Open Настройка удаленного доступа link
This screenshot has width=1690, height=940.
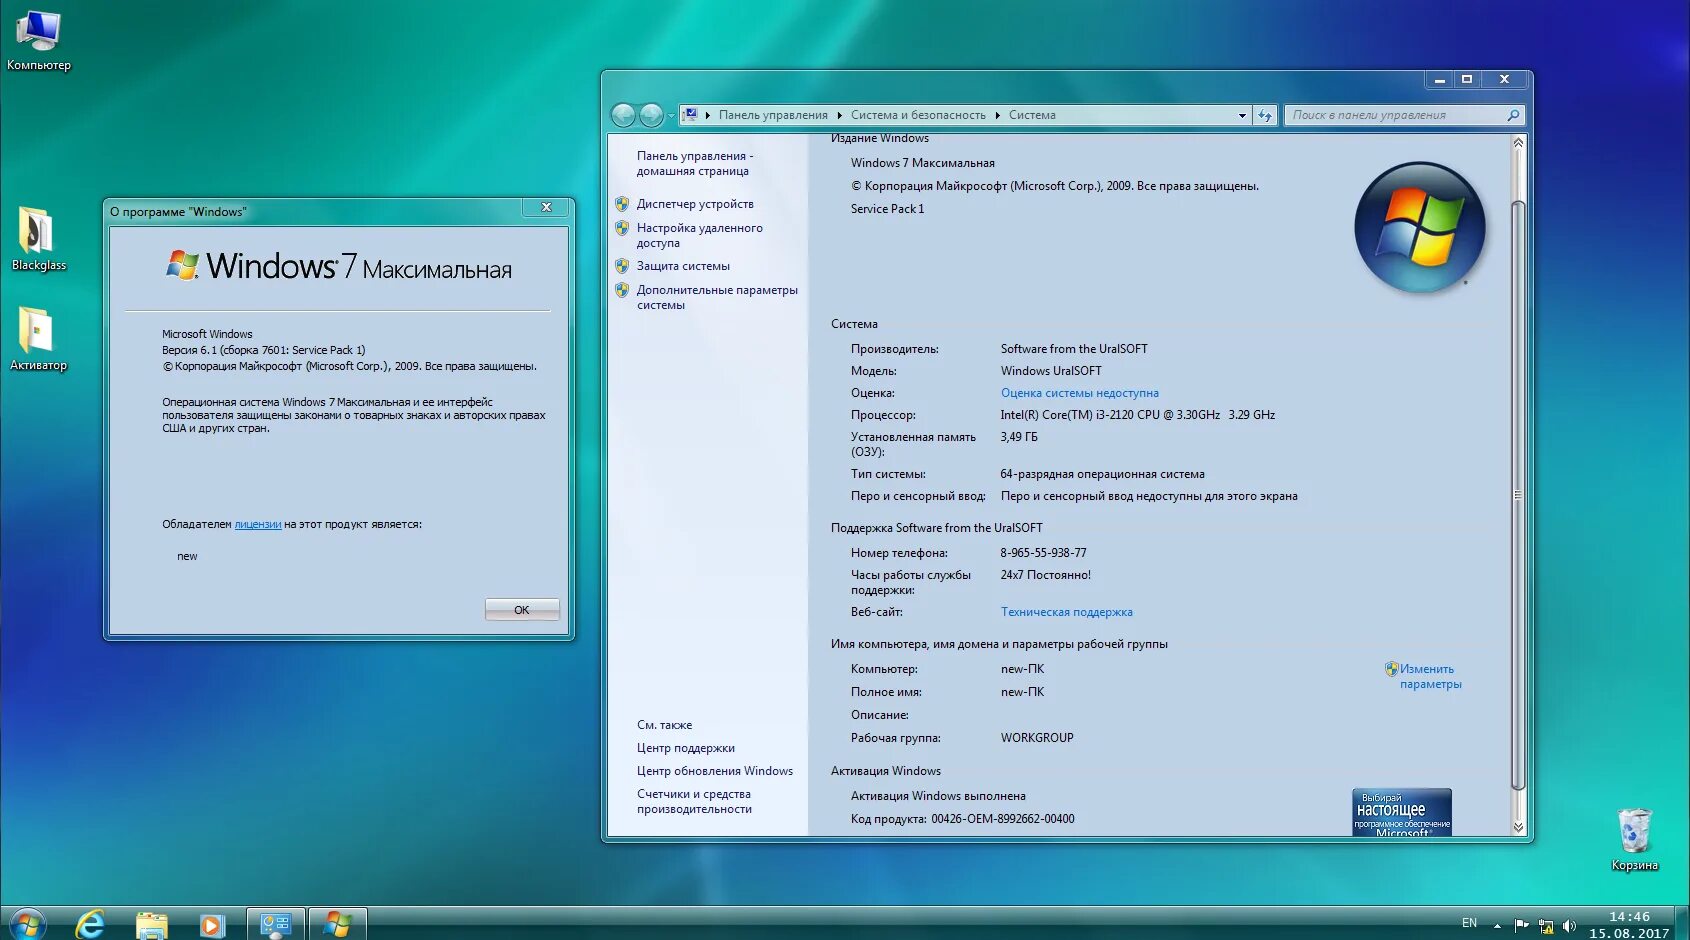tap(700, 235)
